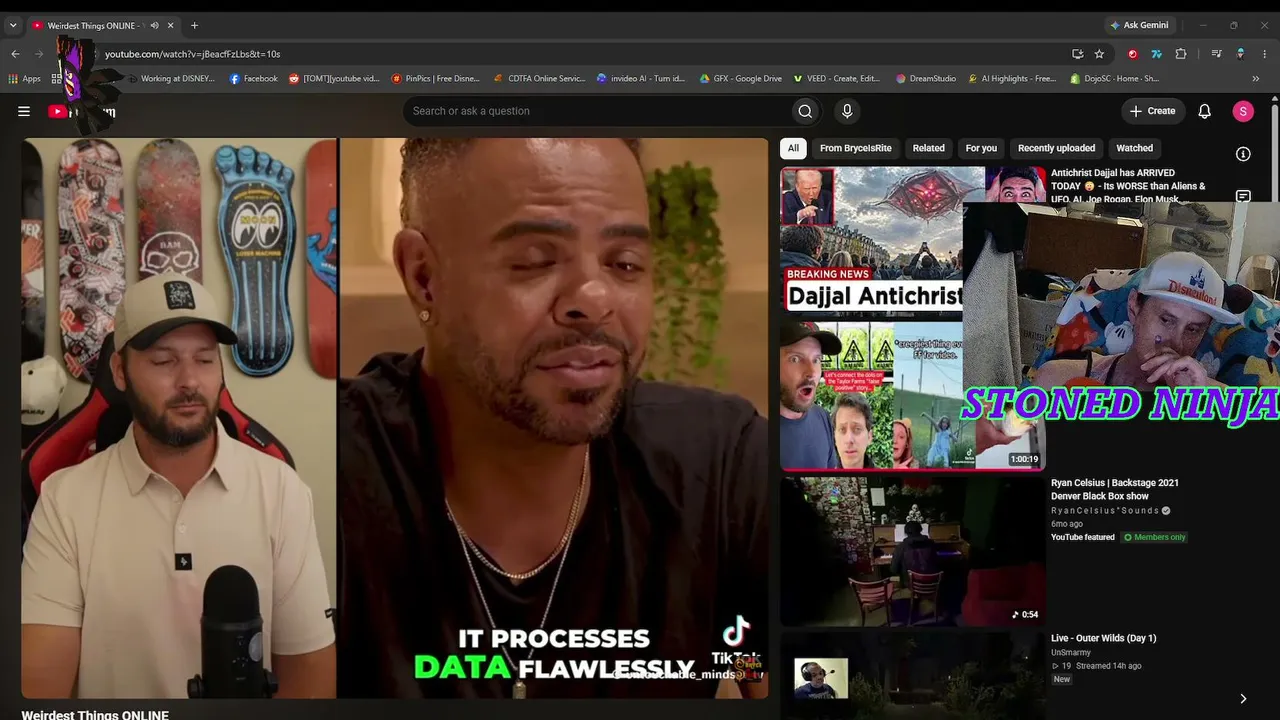Switch to the Weirdest Things ONLINE tab
Screen dimensions: 1280x720
tap(96, 26)
